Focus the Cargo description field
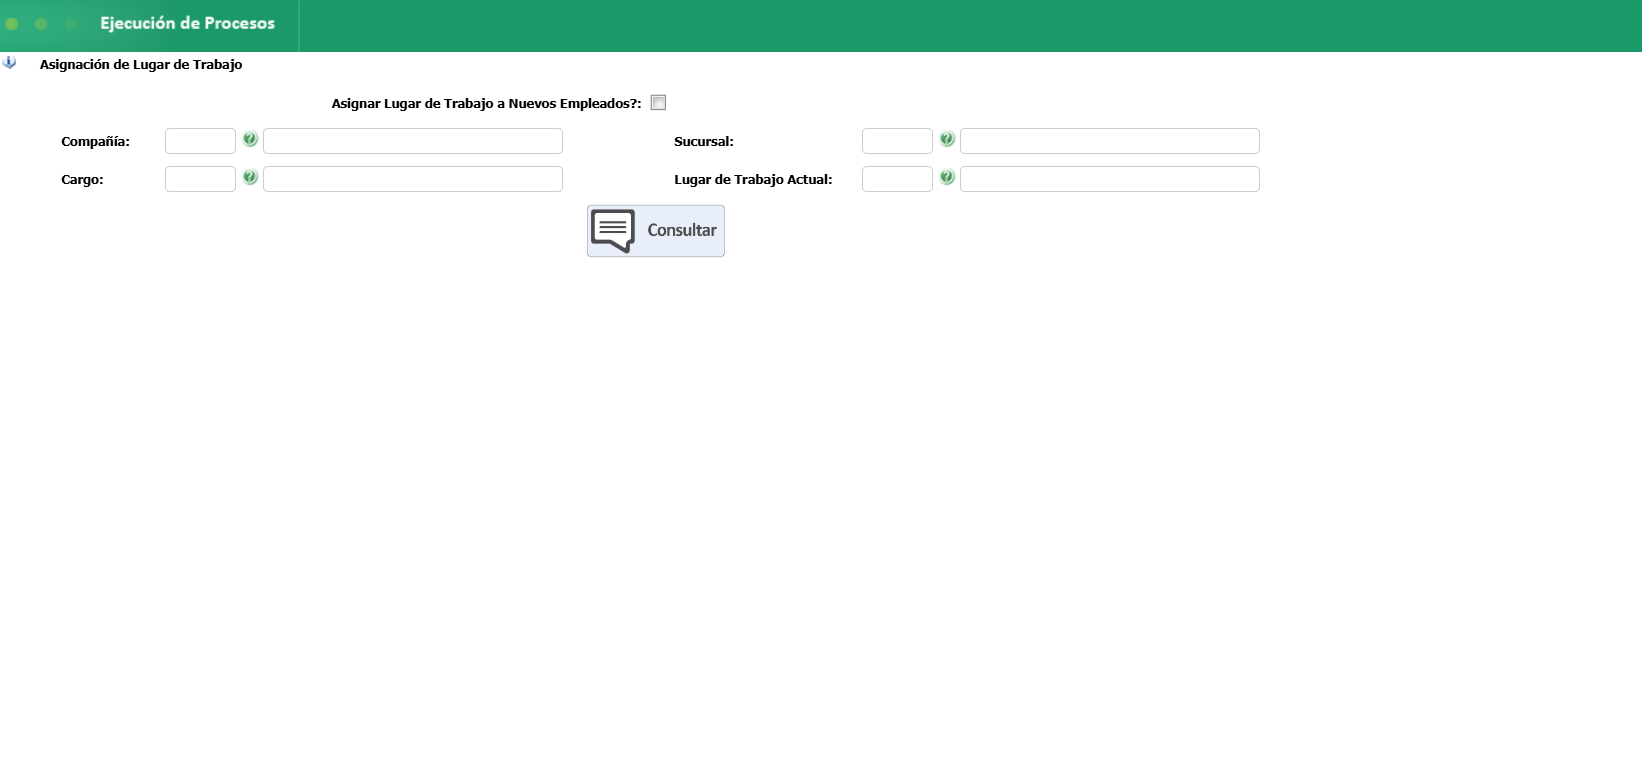 pyautogui.click(x=413, y=179)
